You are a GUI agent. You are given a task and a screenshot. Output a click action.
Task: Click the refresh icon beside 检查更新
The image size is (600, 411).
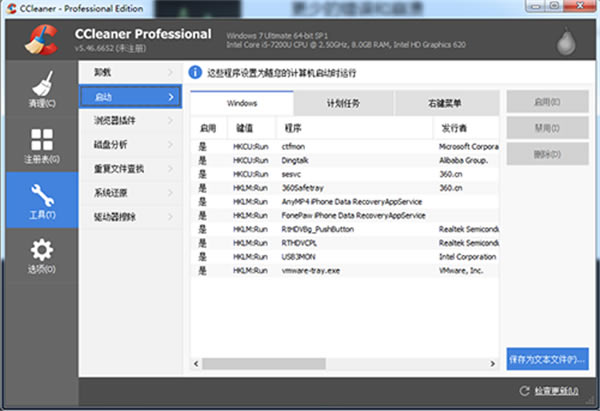click(524, 391)
